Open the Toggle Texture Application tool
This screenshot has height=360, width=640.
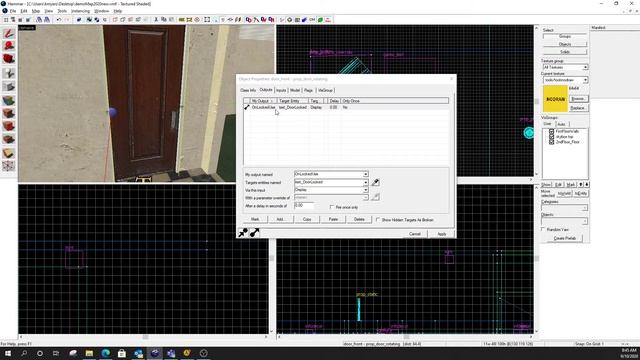pyautogui.click(x=9, y=100)
